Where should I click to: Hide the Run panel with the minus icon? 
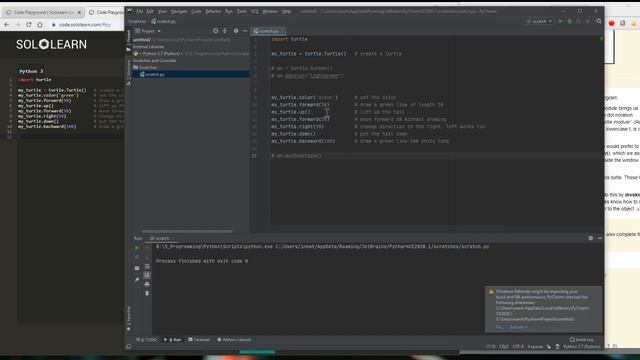click(600, 238)
